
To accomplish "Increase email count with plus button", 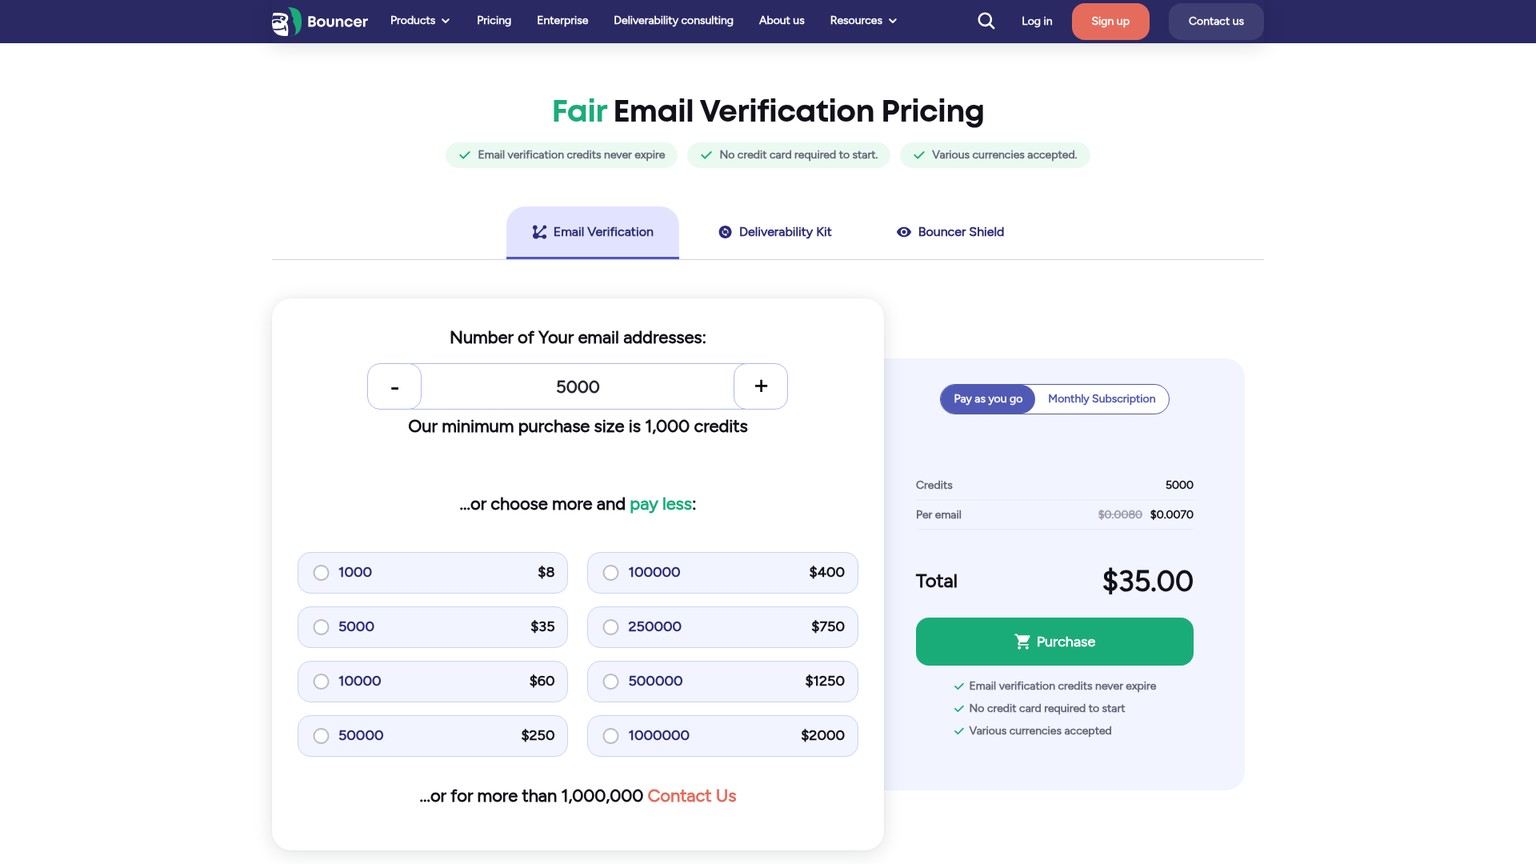I will pos(761,387).
